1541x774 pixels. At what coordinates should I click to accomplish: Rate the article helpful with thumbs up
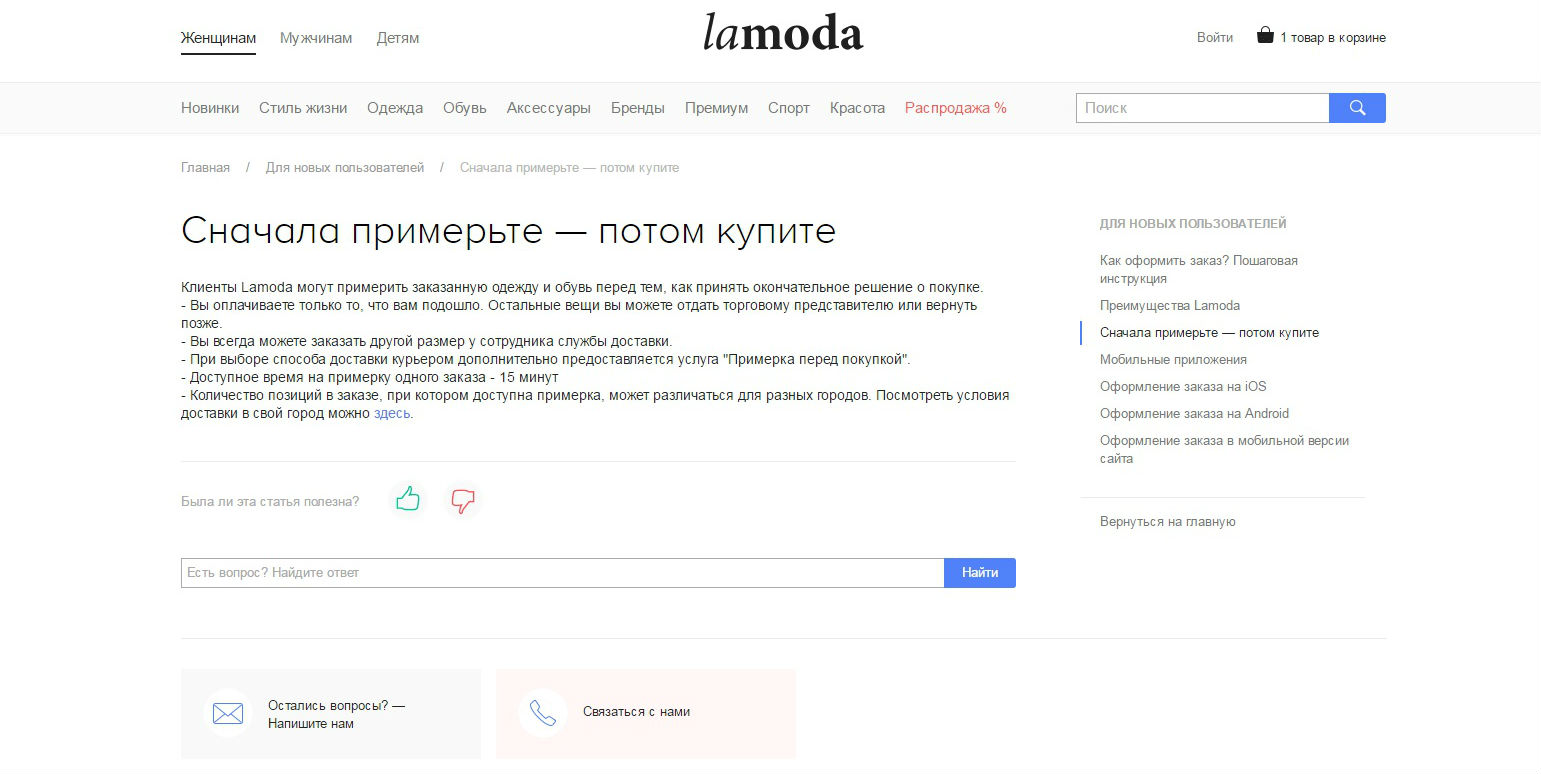pyautogui.click(x=407, y=500)
